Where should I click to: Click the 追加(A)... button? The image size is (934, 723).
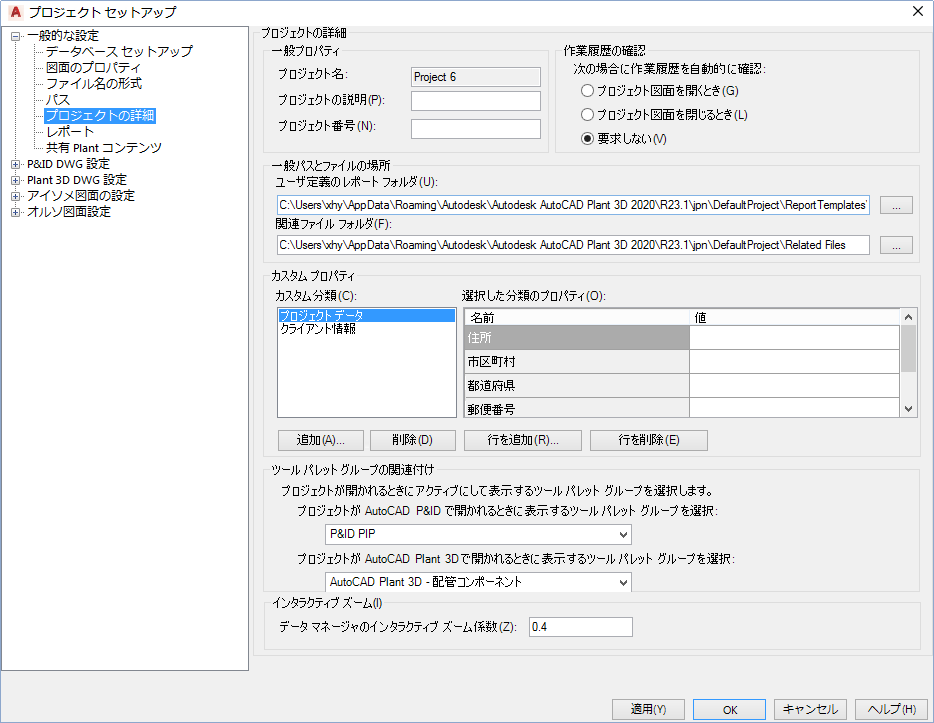(x=320, y=440)
